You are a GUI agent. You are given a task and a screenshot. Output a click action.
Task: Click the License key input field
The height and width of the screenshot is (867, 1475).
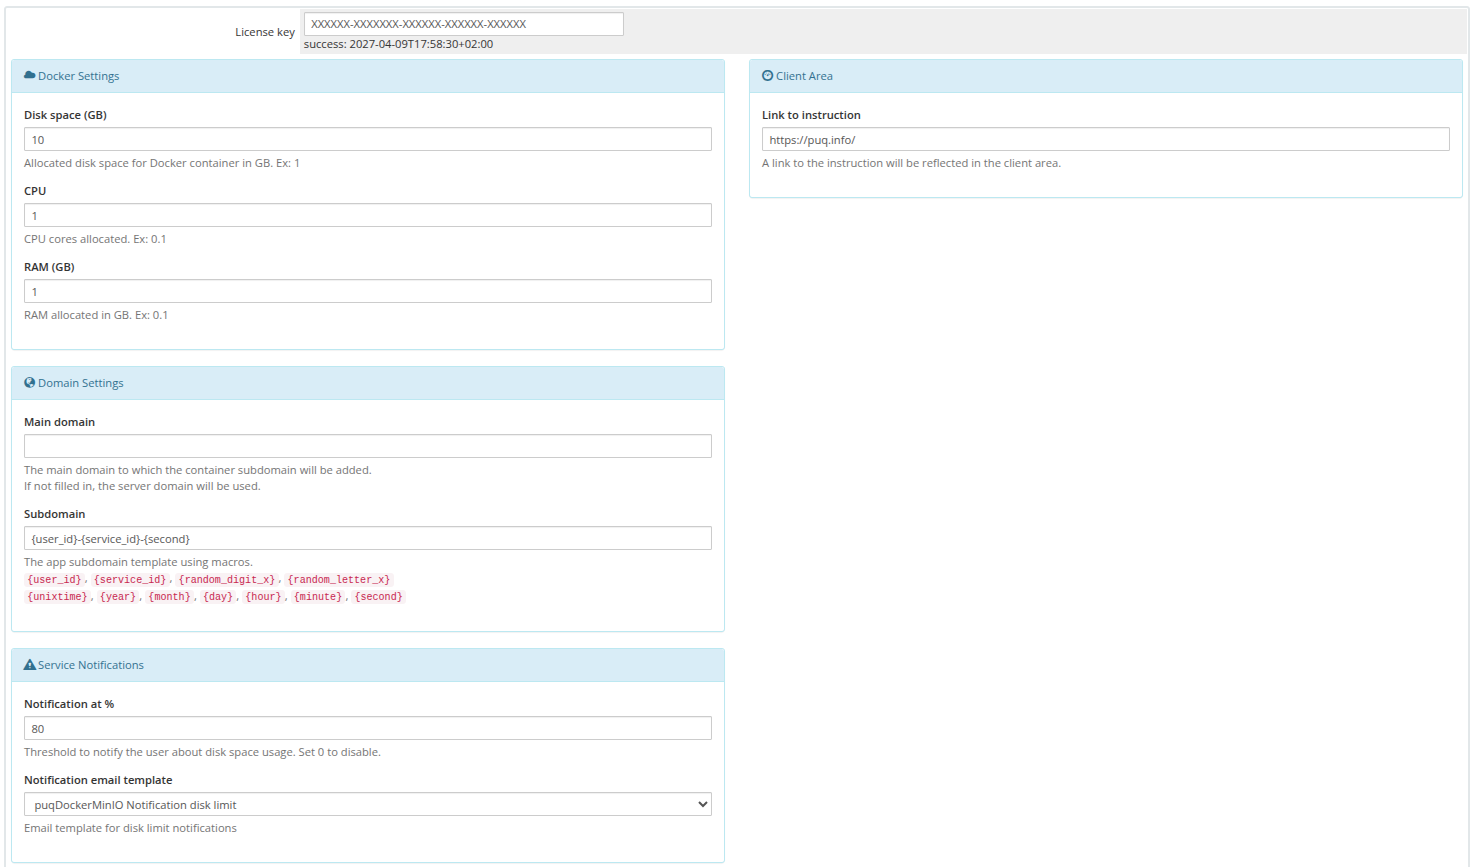(464, 23)
